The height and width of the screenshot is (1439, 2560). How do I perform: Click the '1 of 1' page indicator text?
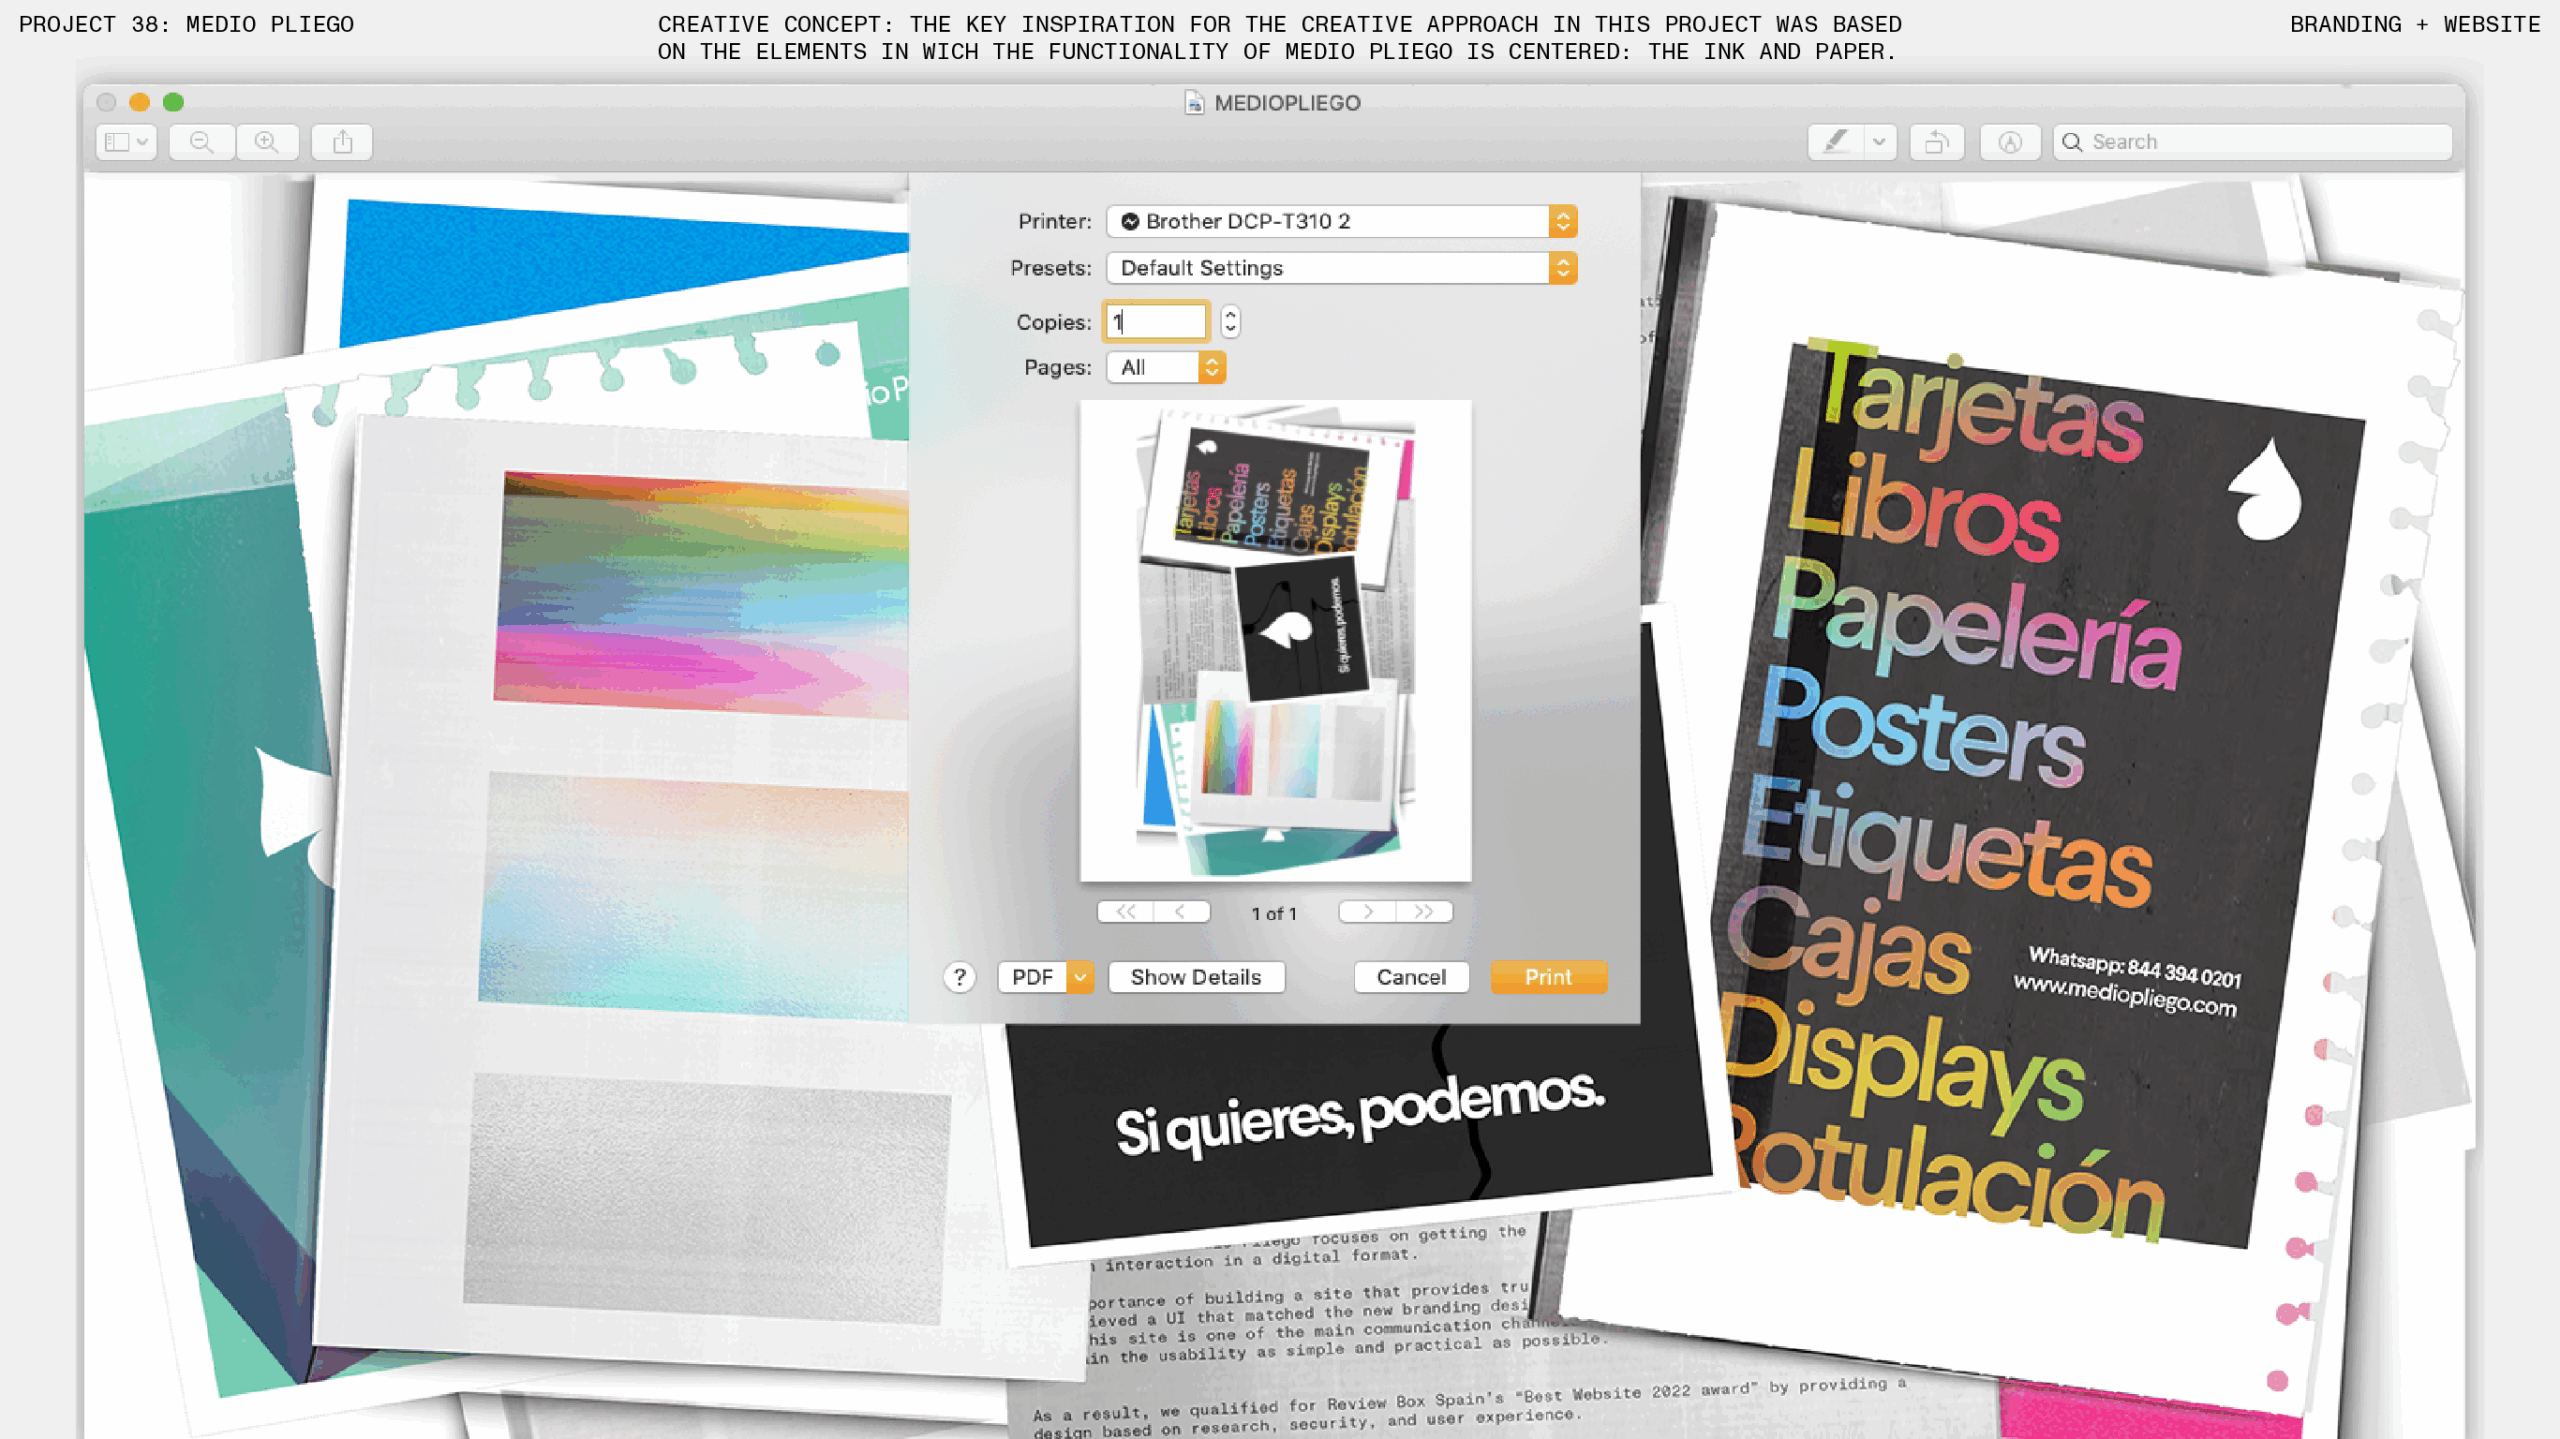[1274, 914]
